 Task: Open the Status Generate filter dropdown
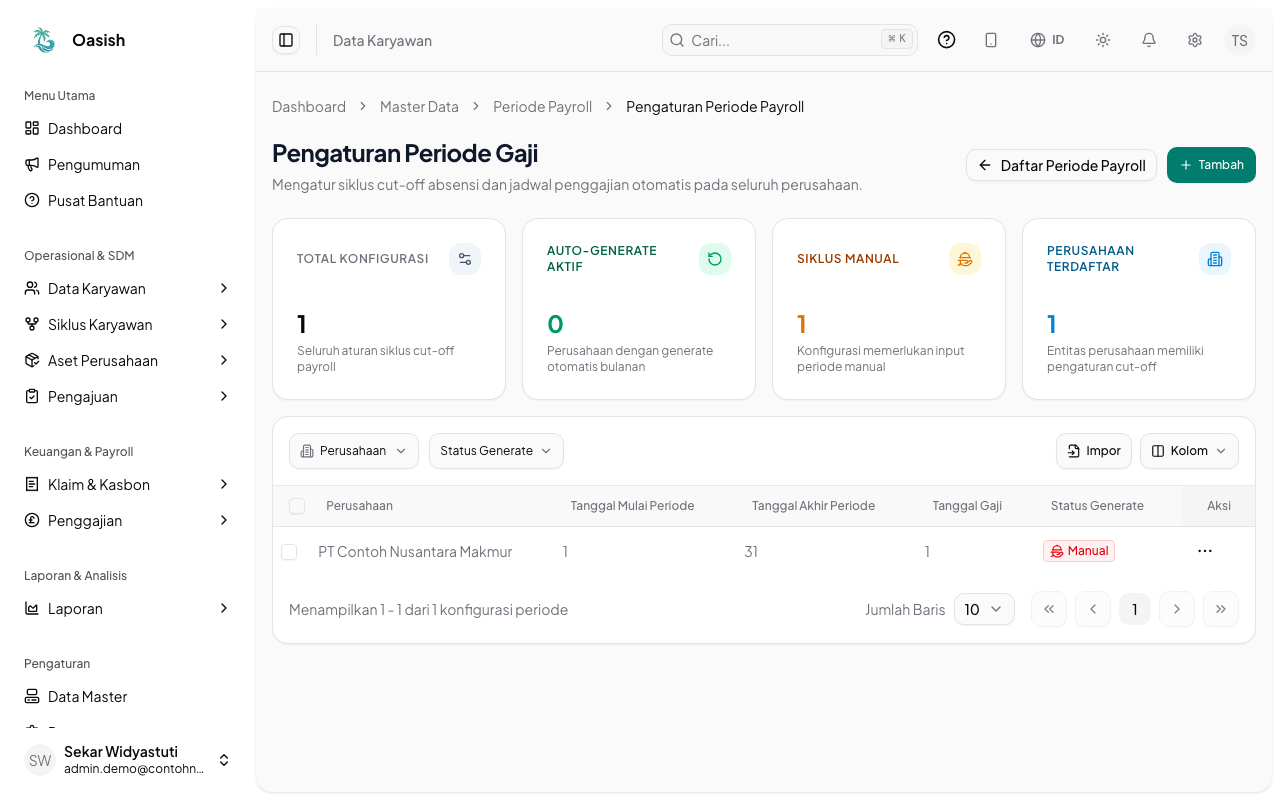tap(496, 451)
